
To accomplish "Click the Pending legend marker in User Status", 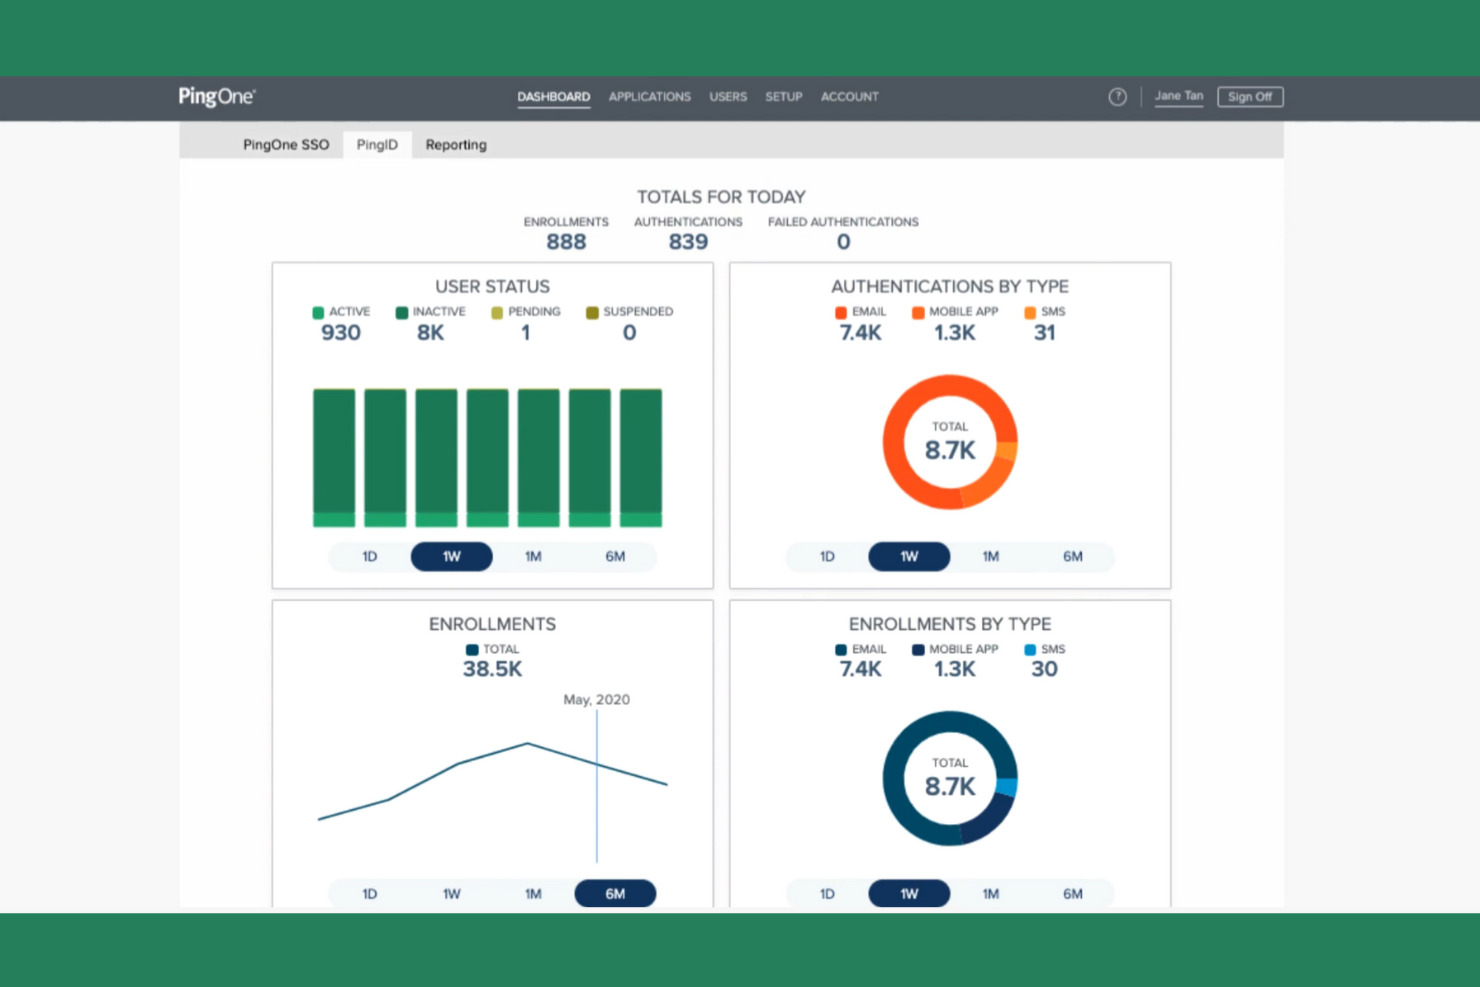I will (496, 312).
